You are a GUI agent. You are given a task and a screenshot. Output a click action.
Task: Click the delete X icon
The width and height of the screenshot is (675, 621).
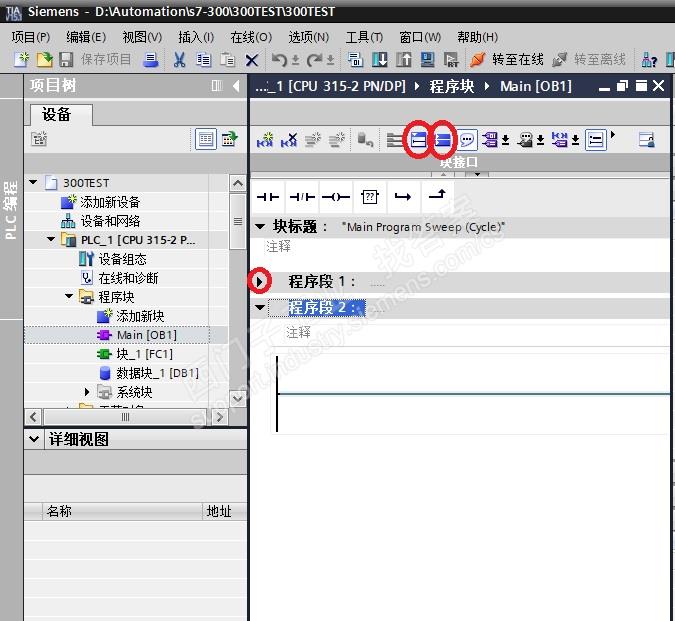pos(252,60)
